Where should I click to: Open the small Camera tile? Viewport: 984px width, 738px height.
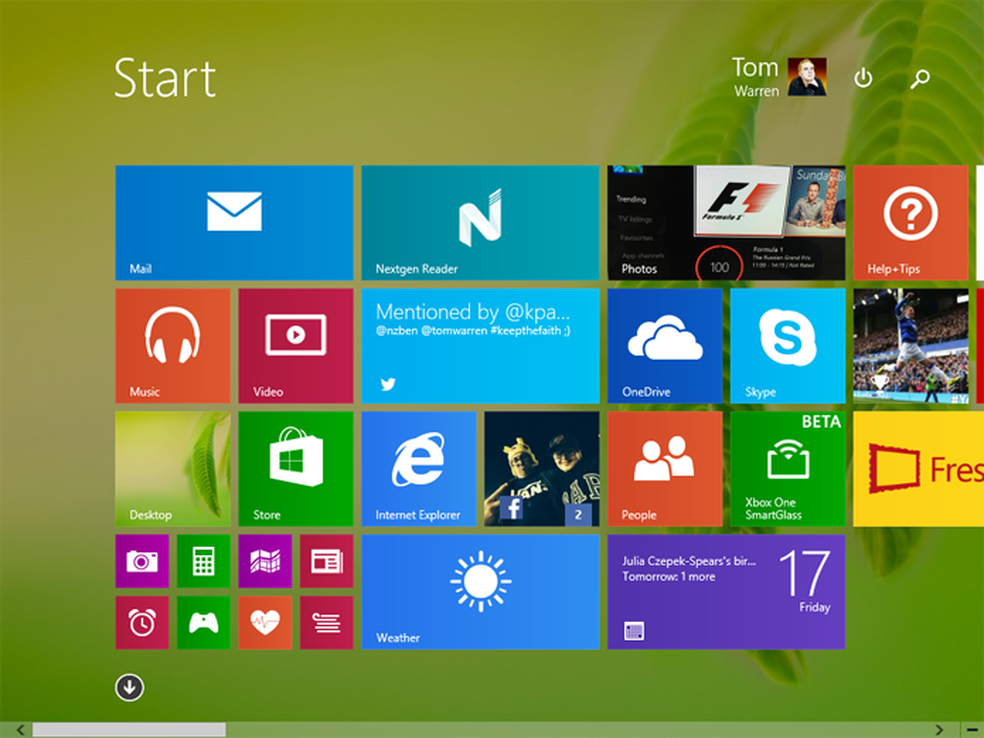[x=142, y=561]
